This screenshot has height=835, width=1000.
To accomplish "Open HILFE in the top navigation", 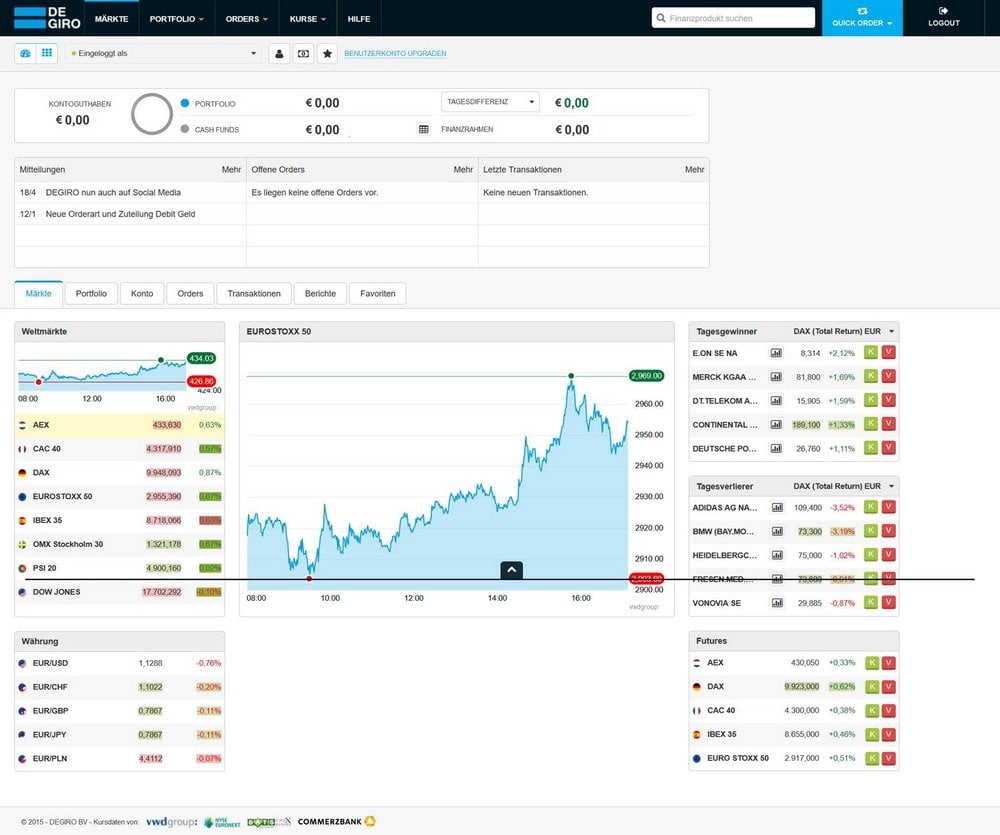I will pos(359,19).
